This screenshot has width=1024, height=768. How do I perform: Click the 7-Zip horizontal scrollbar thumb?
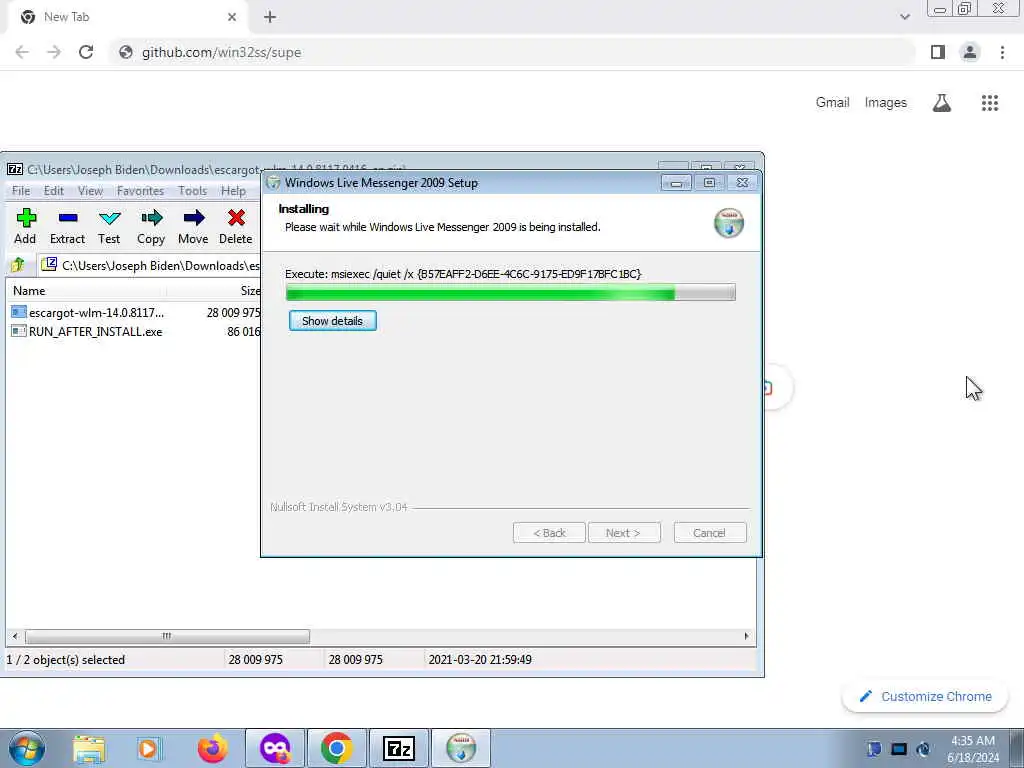(x=167, y=636)
